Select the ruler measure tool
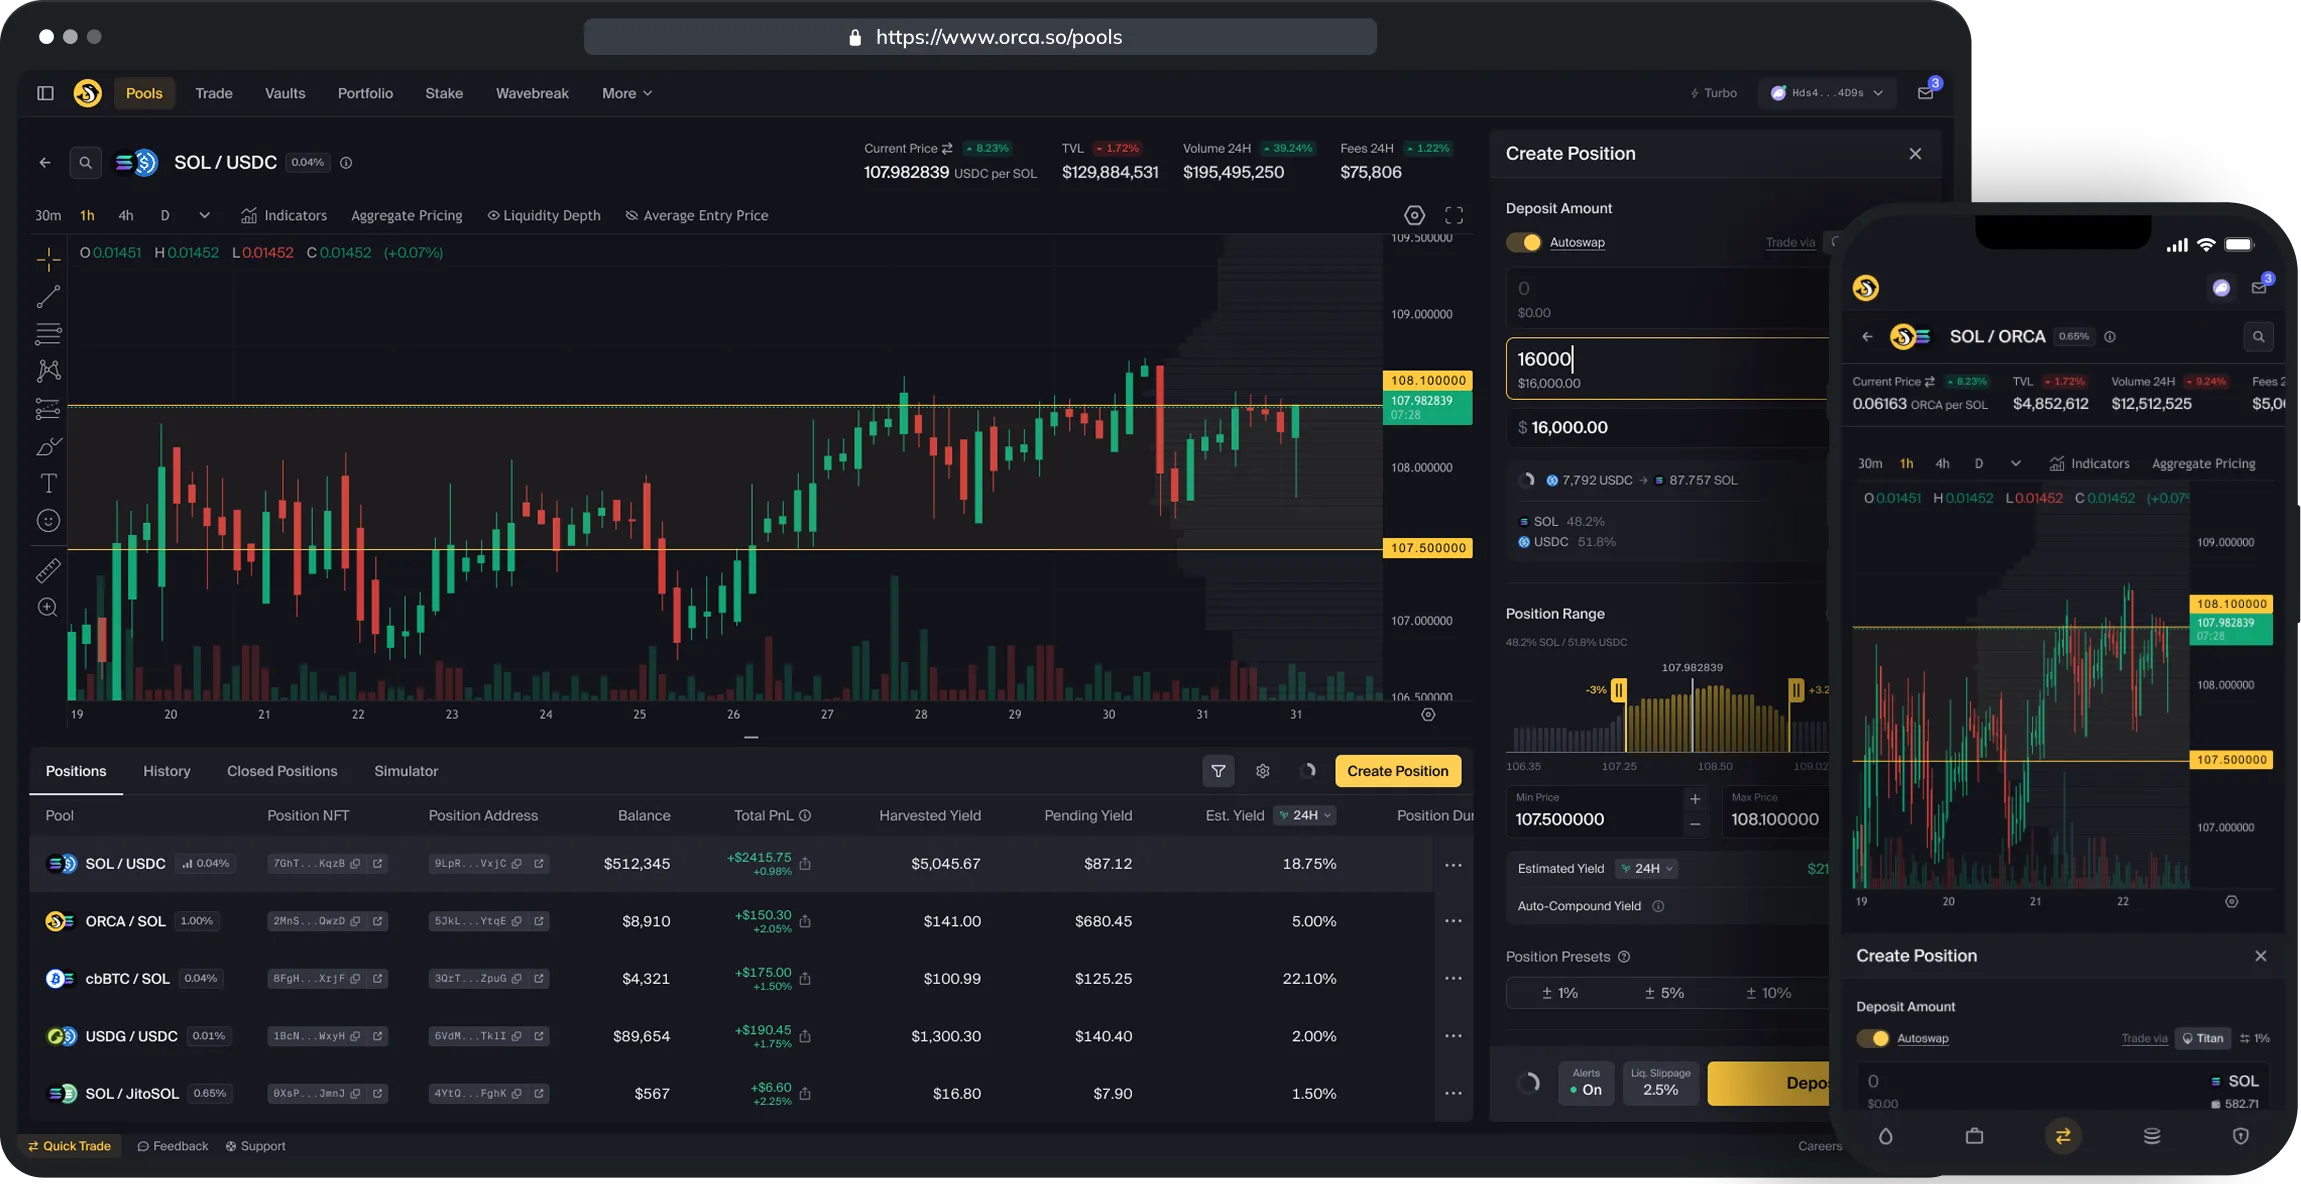 point(48,571)
